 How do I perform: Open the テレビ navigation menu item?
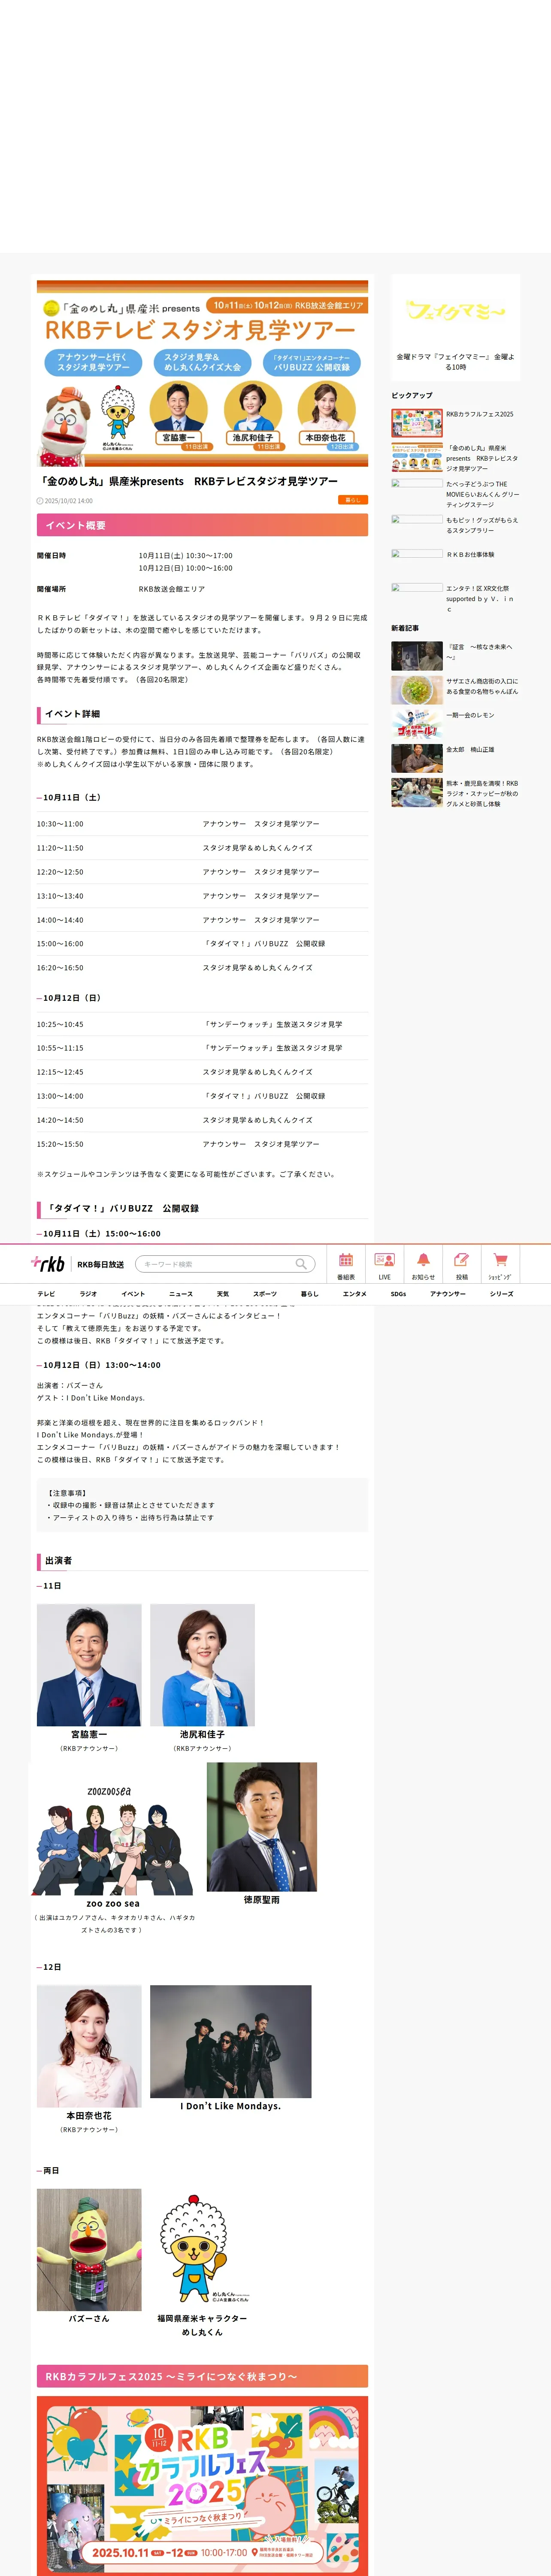pos(46,1294)
